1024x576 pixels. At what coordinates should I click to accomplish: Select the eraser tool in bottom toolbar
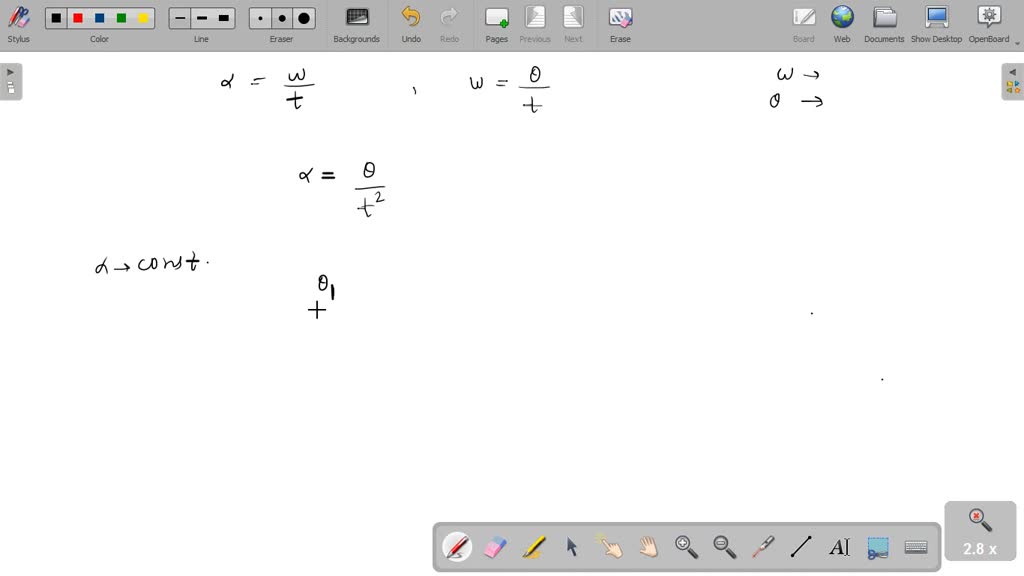(495, 547)
